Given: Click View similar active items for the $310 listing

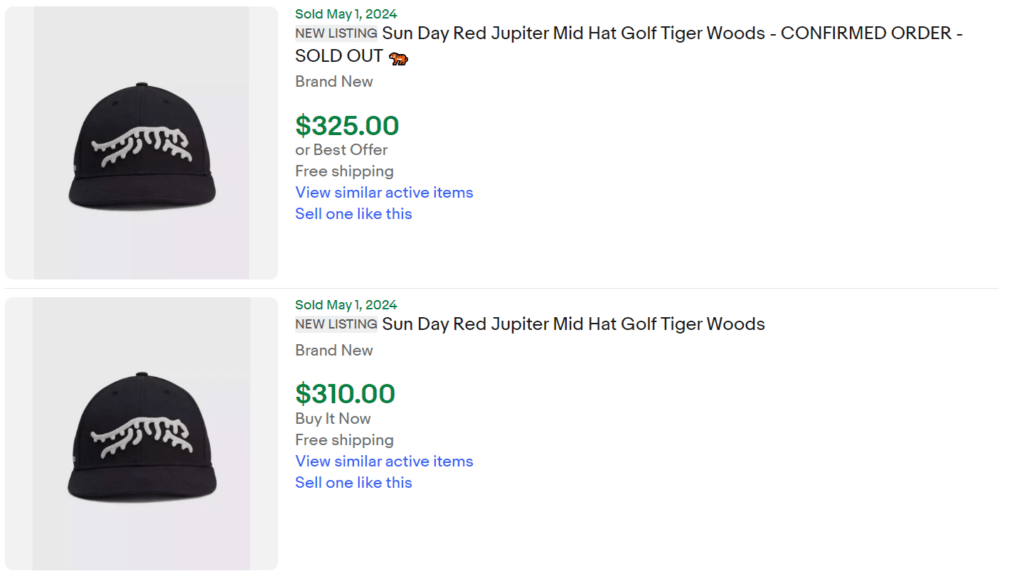Looking at the screenshot, I should (384, 461).
